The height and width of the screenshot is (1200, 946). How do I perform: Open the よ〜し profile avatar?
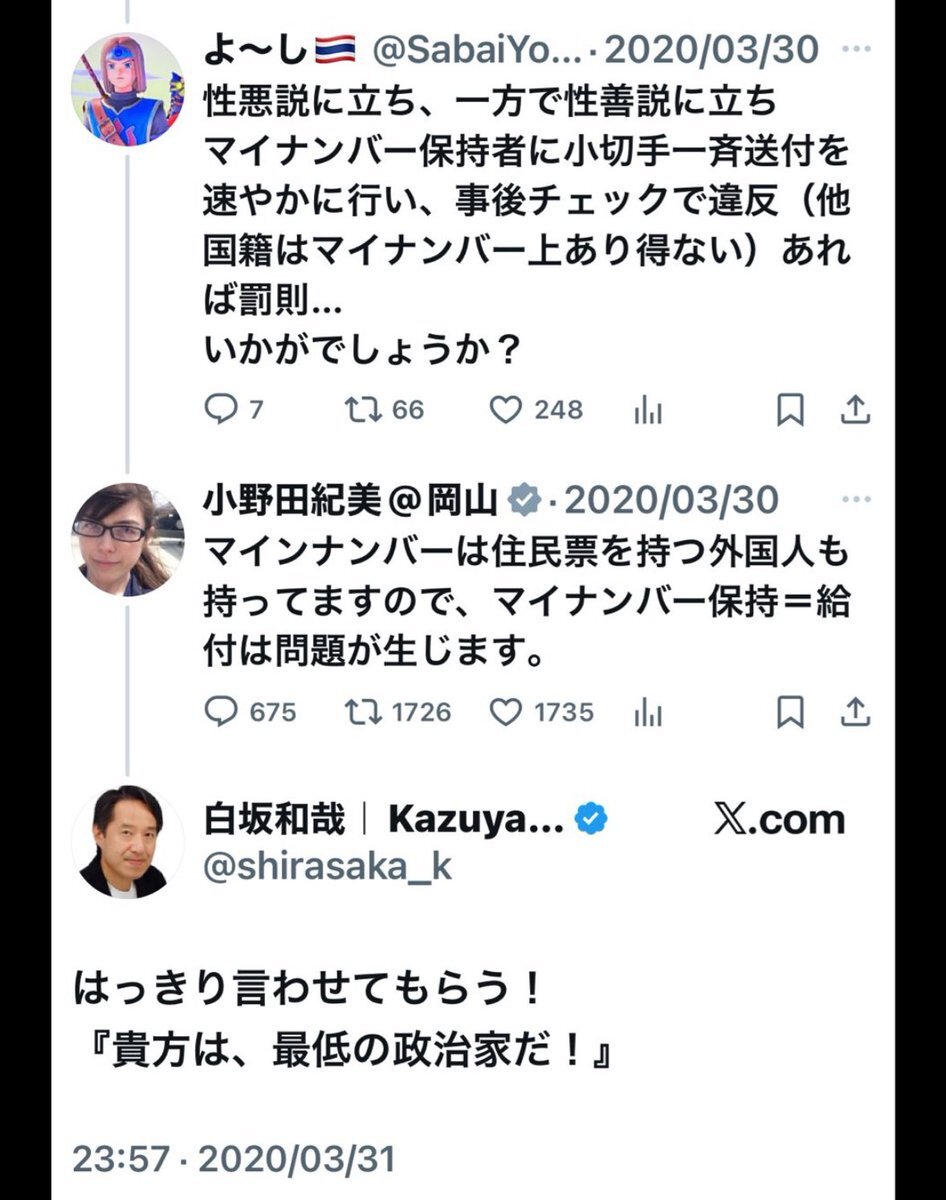pos(127,89)
